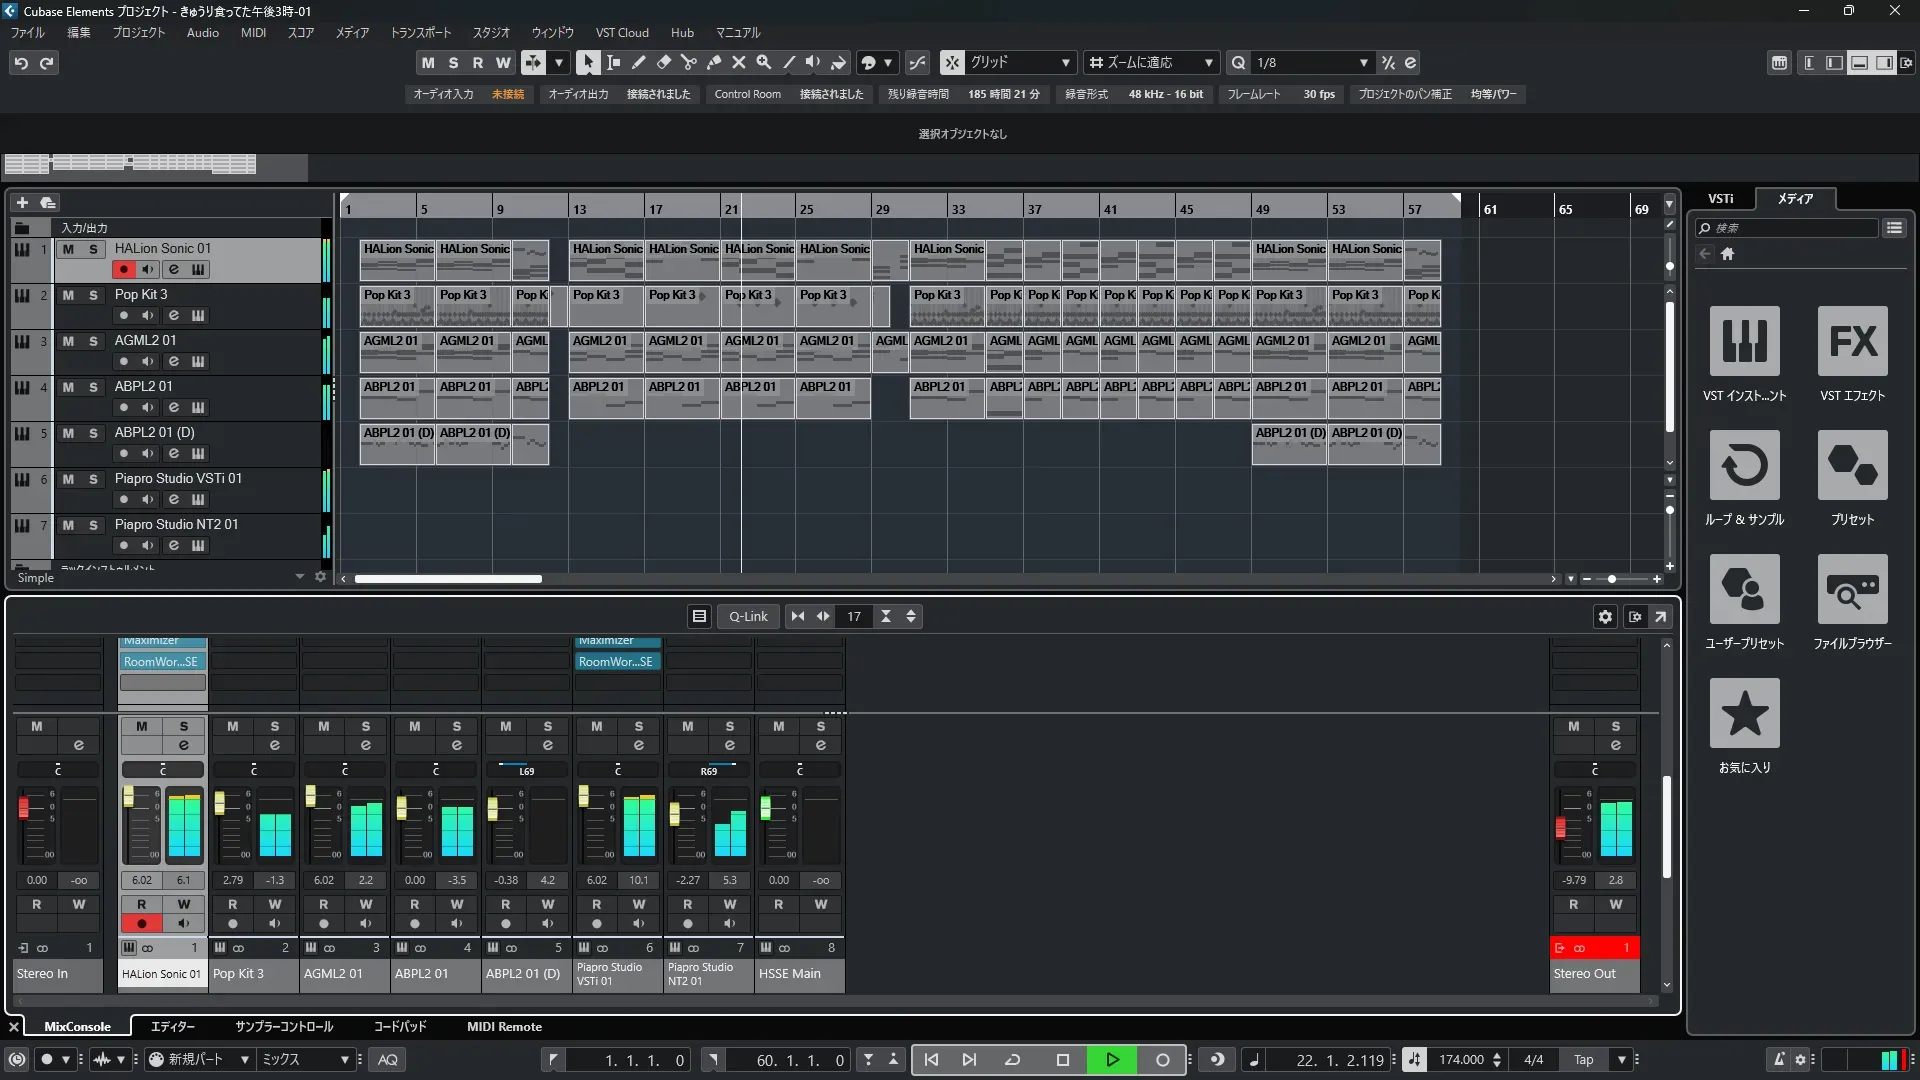This screenshot has width=1920, height=1080.
Task: Select the Scissors split tool
Action: [x=688, y=62]
